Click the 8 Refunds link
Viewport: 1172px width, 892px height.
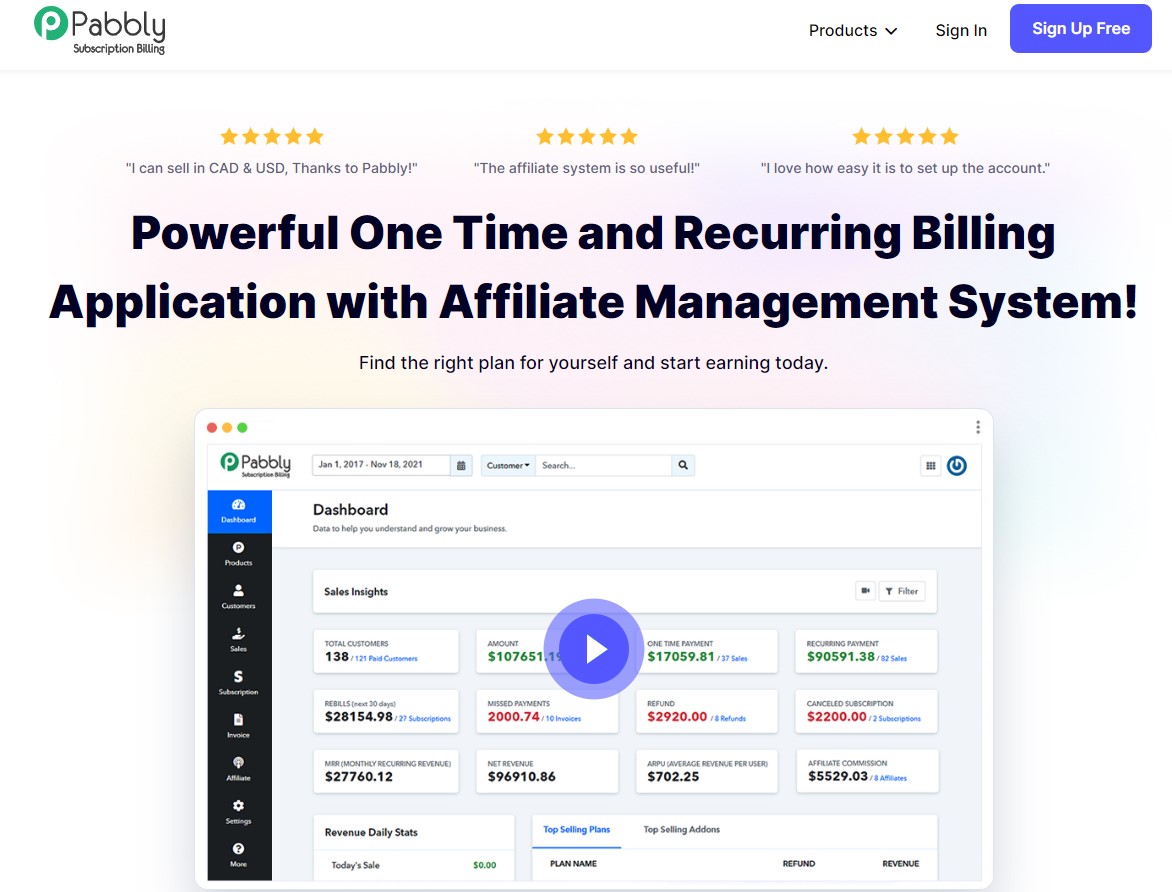[730, 719]
